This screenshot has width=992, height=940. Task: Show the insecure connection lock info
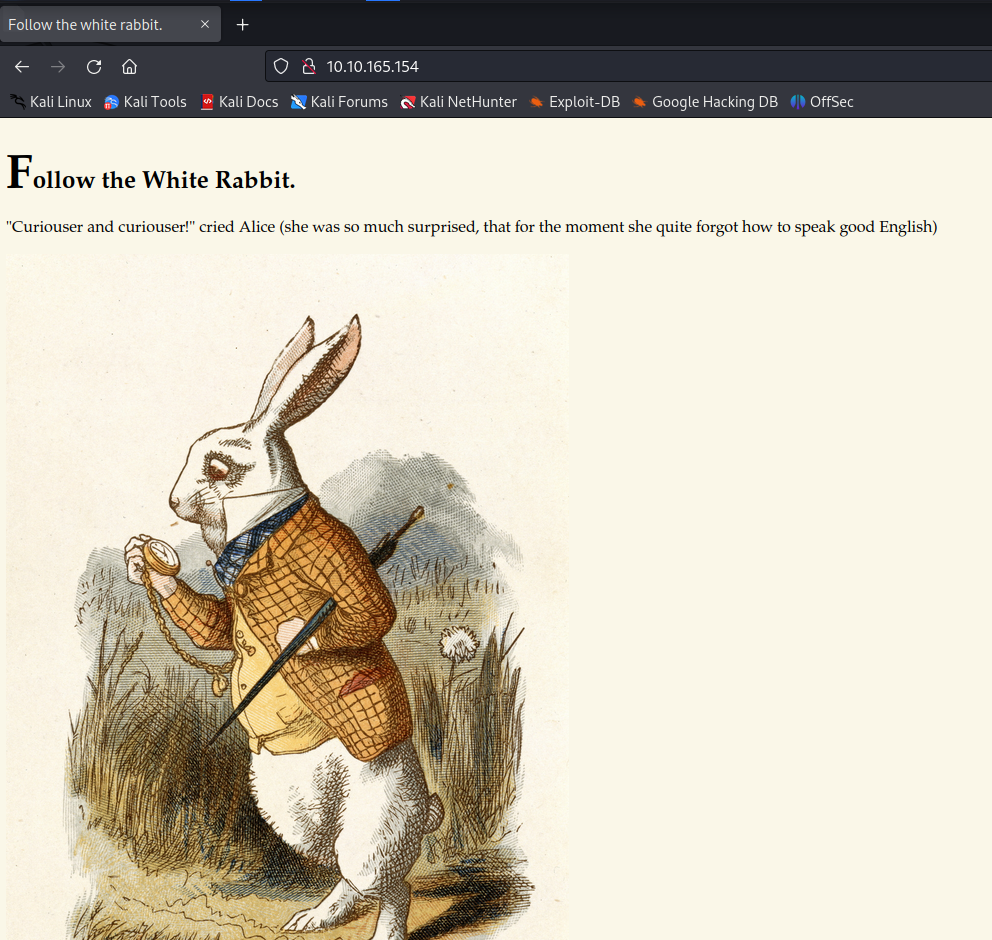click(x=309, y=66)
